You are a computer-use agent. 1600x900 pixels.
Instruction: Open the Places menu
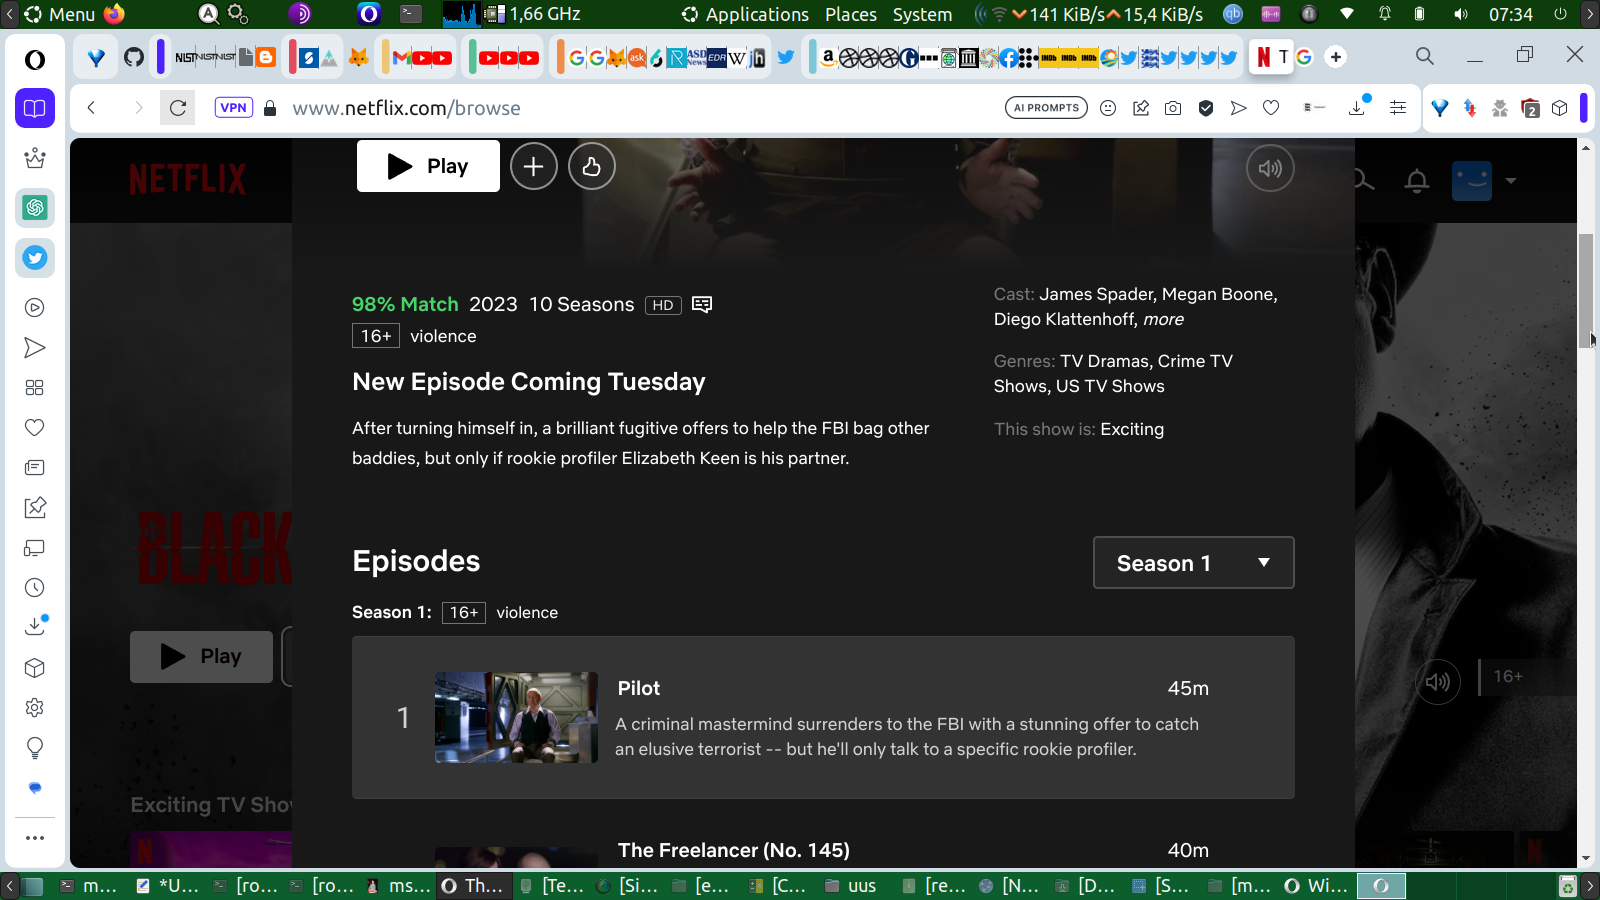[851, 14]
